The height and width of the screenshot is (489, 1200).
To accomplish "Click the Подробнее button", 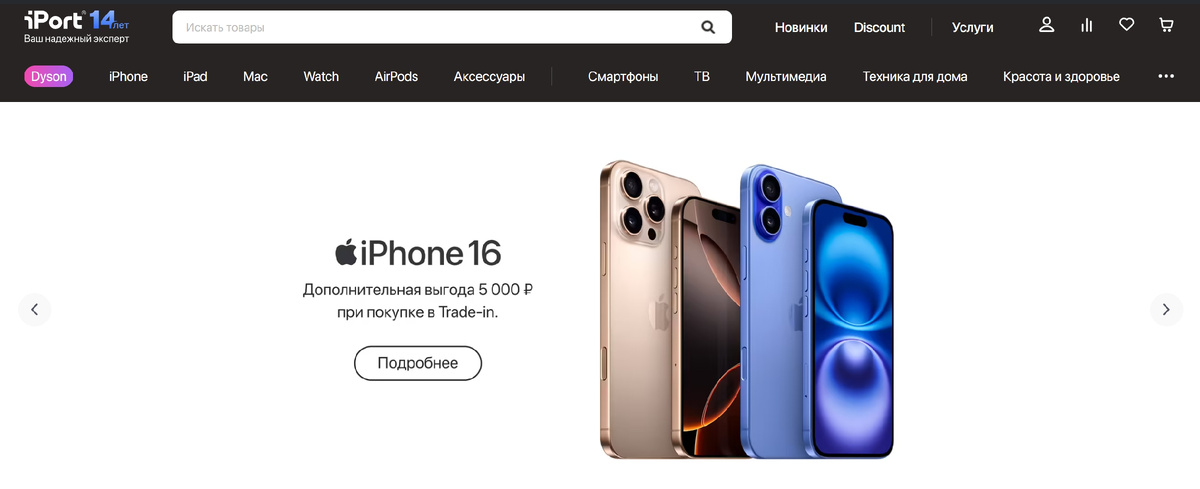I will point(418,363).
